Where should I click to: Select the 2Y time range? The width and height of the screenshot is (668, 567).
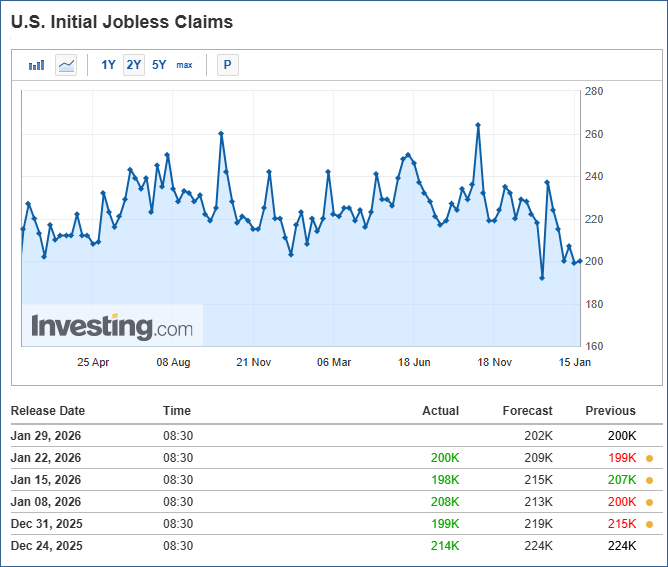(x=134, y=65)
